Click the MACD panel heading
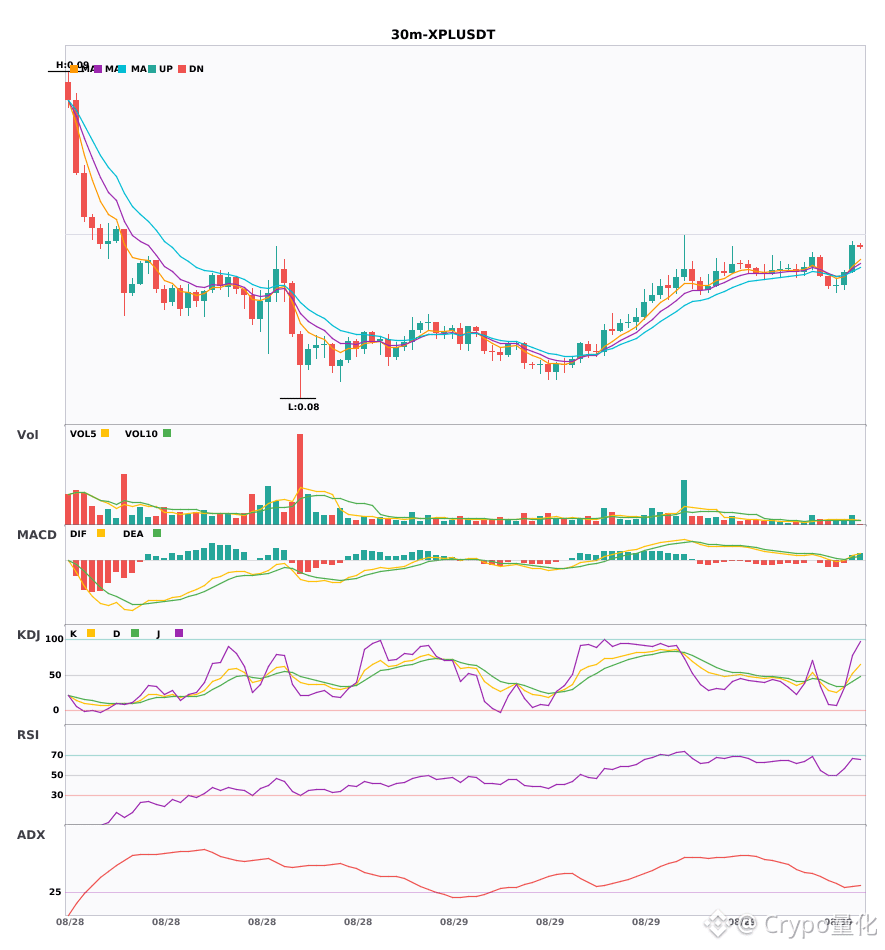 click(x=36, y=535)
